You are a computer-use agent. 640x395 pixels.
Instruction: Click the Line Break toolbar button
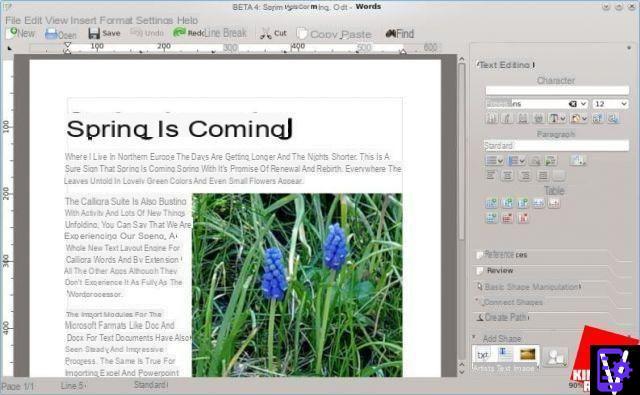(226, 33)
